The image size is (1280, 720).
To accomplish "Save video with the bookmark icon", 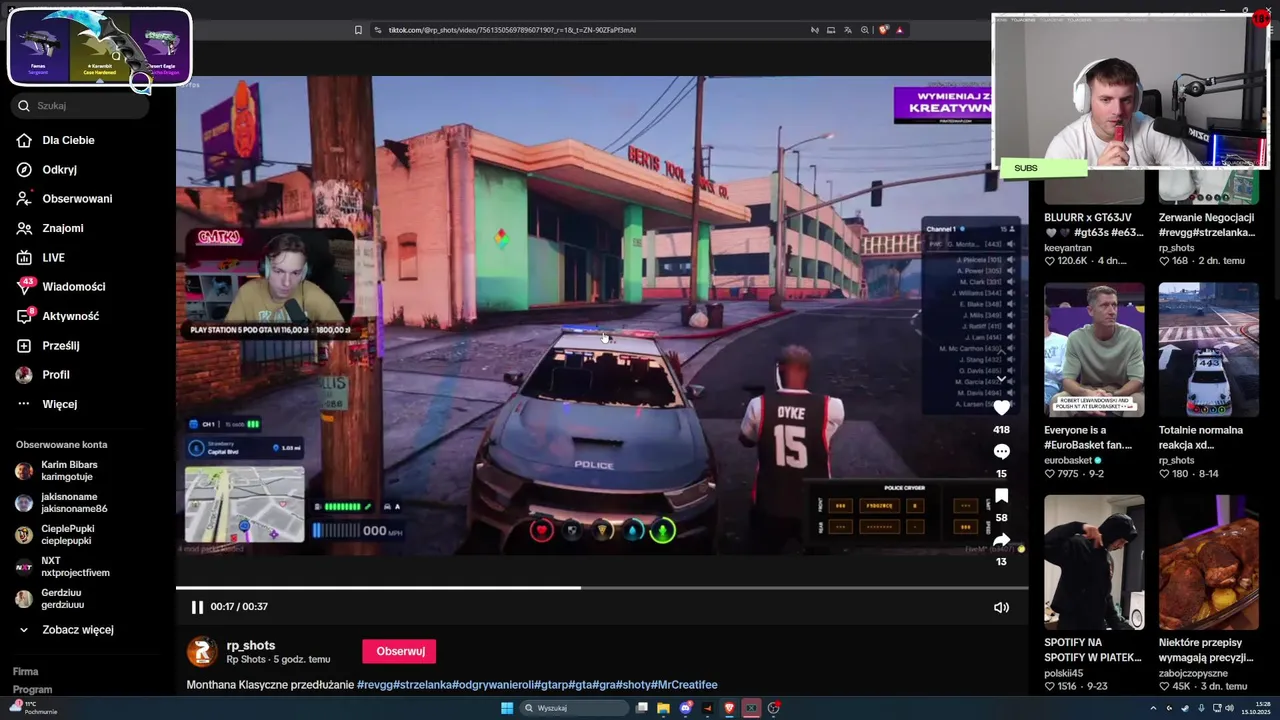I will [x=1001, y=496].
